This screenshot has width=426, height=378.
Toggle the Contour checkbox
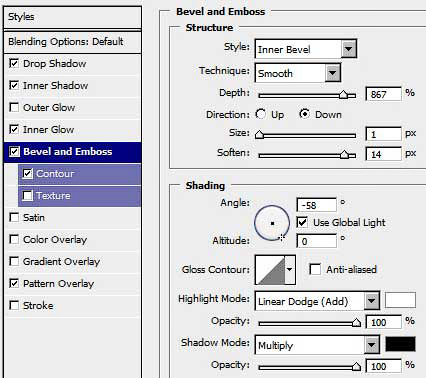coord(27,173)
